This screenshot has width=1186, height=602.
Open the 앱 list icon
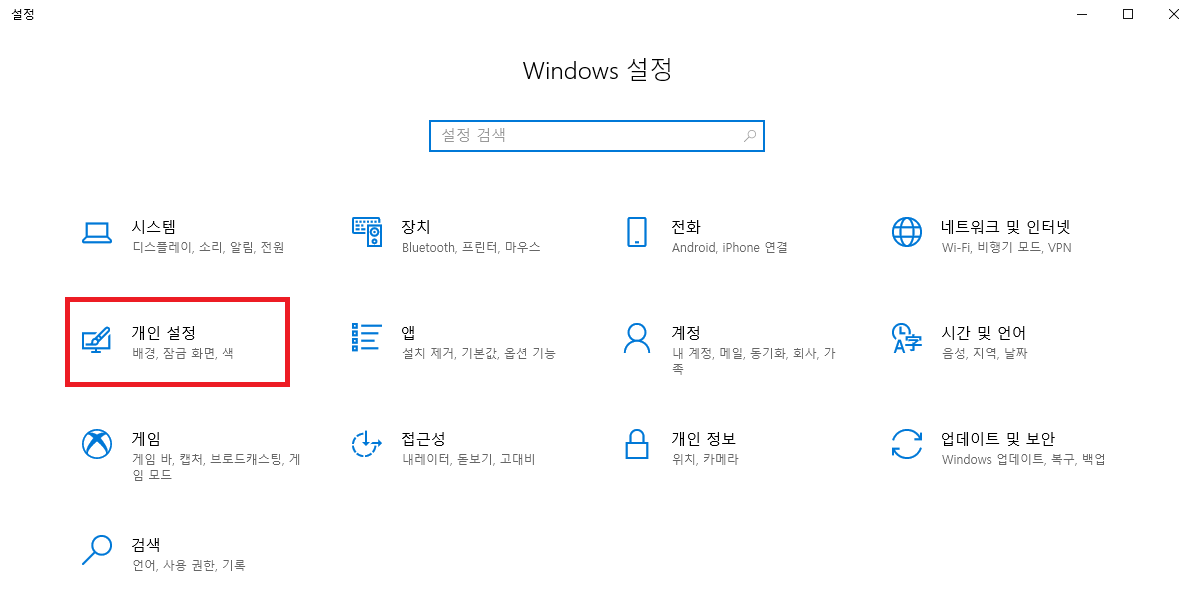pos(366,337)
